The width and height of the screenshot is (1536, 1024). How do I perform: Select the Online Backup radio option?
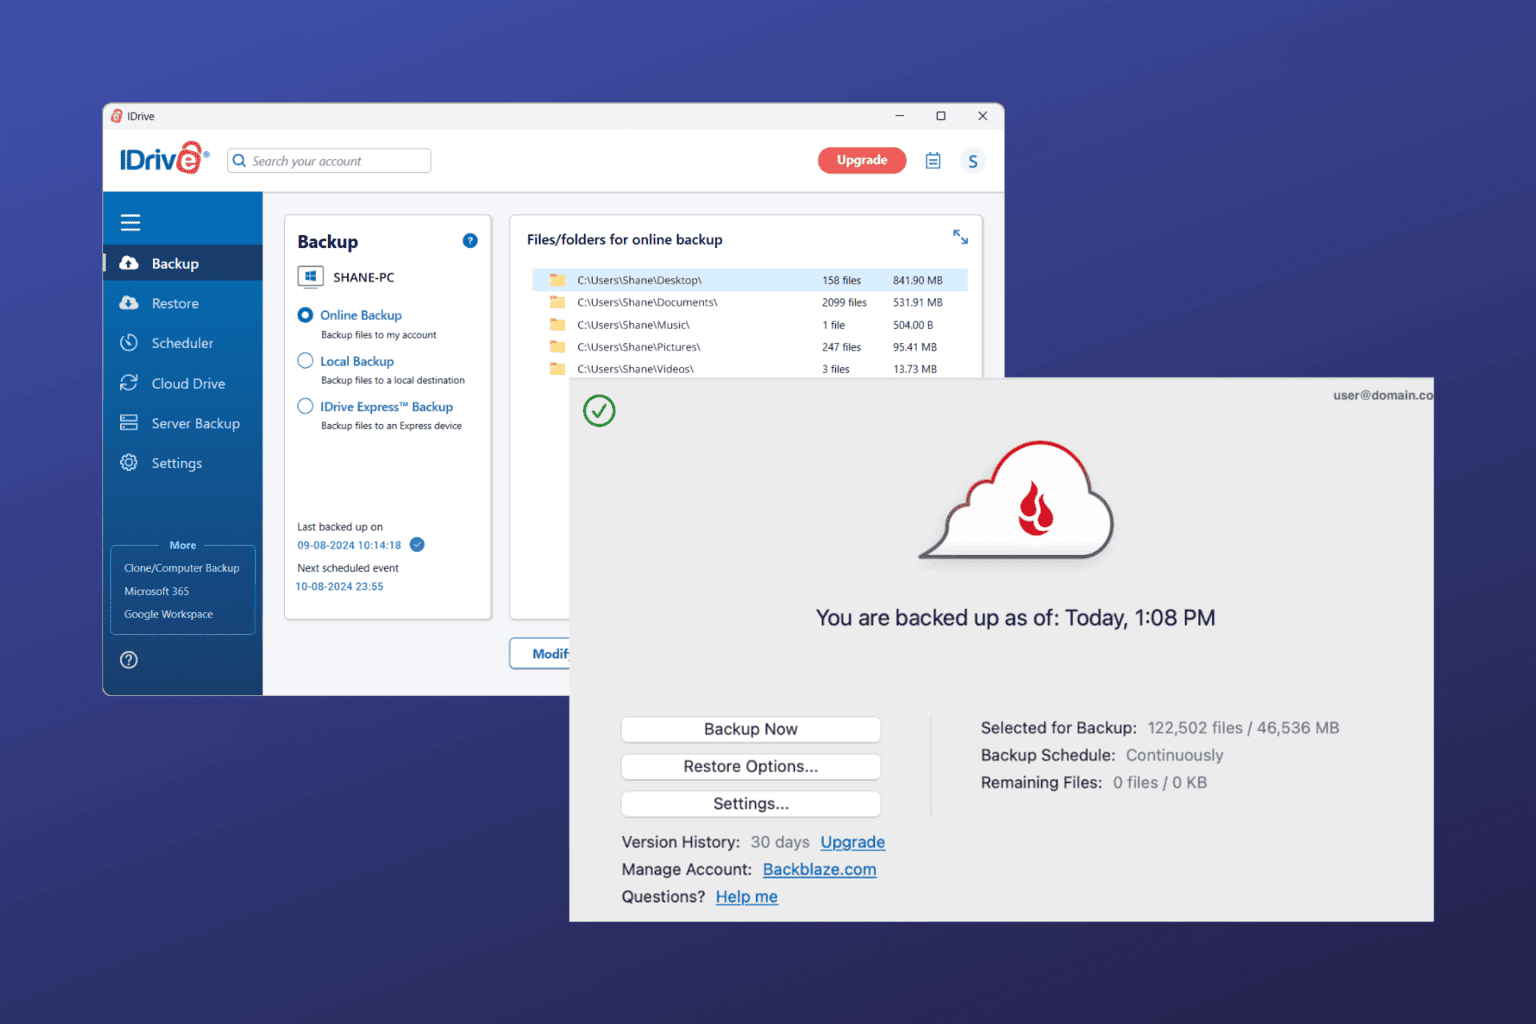(x=305, y=315)
